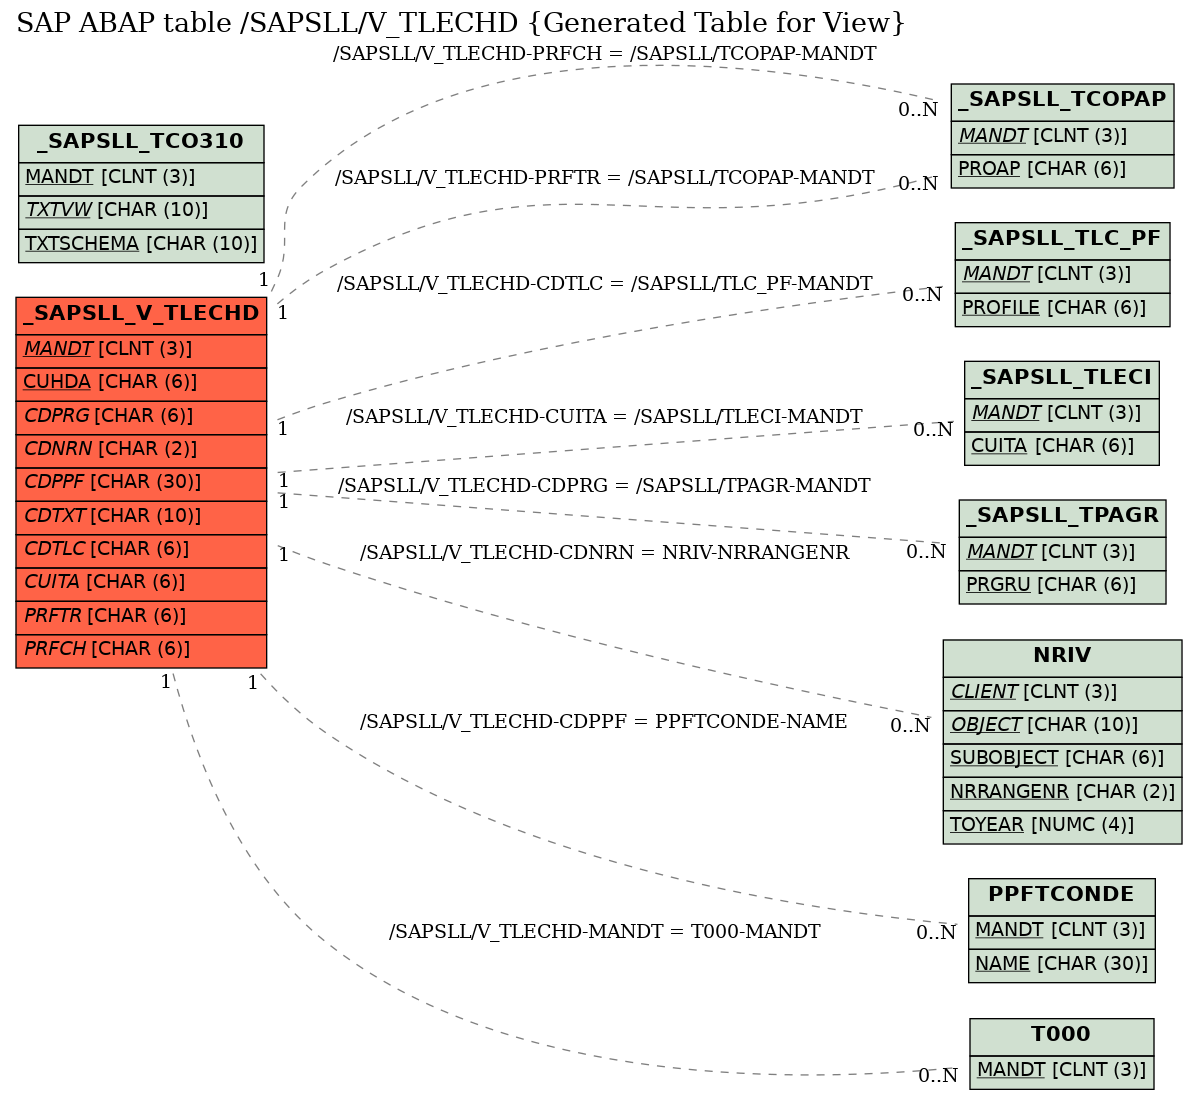Viewport: 1197px width, 1099px height.
Task: Open the _SAPSLL_TLC_PF table header
Action: [1062, 240]
